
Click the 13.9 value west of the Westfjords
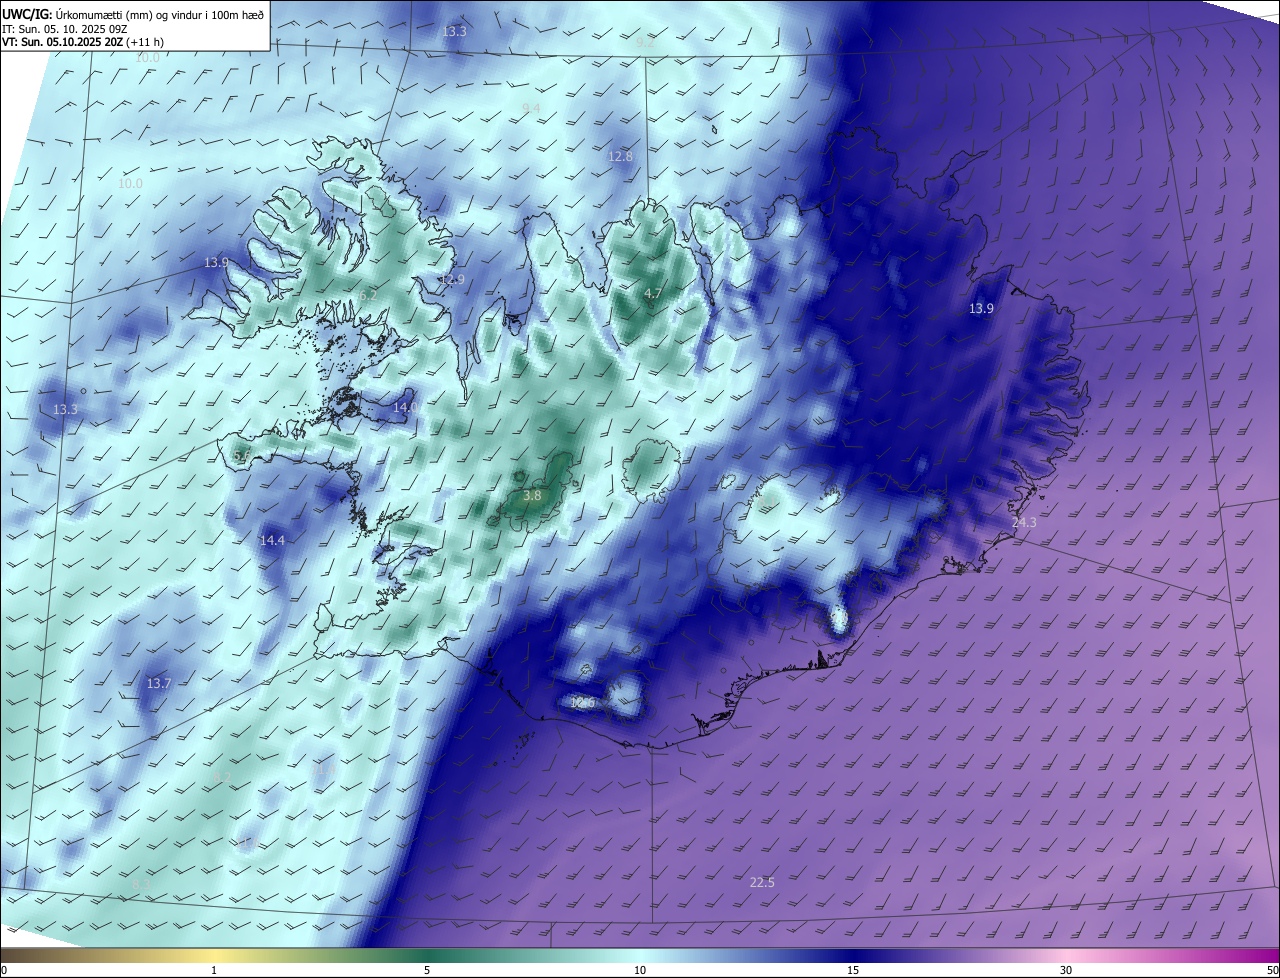point(216,262)
